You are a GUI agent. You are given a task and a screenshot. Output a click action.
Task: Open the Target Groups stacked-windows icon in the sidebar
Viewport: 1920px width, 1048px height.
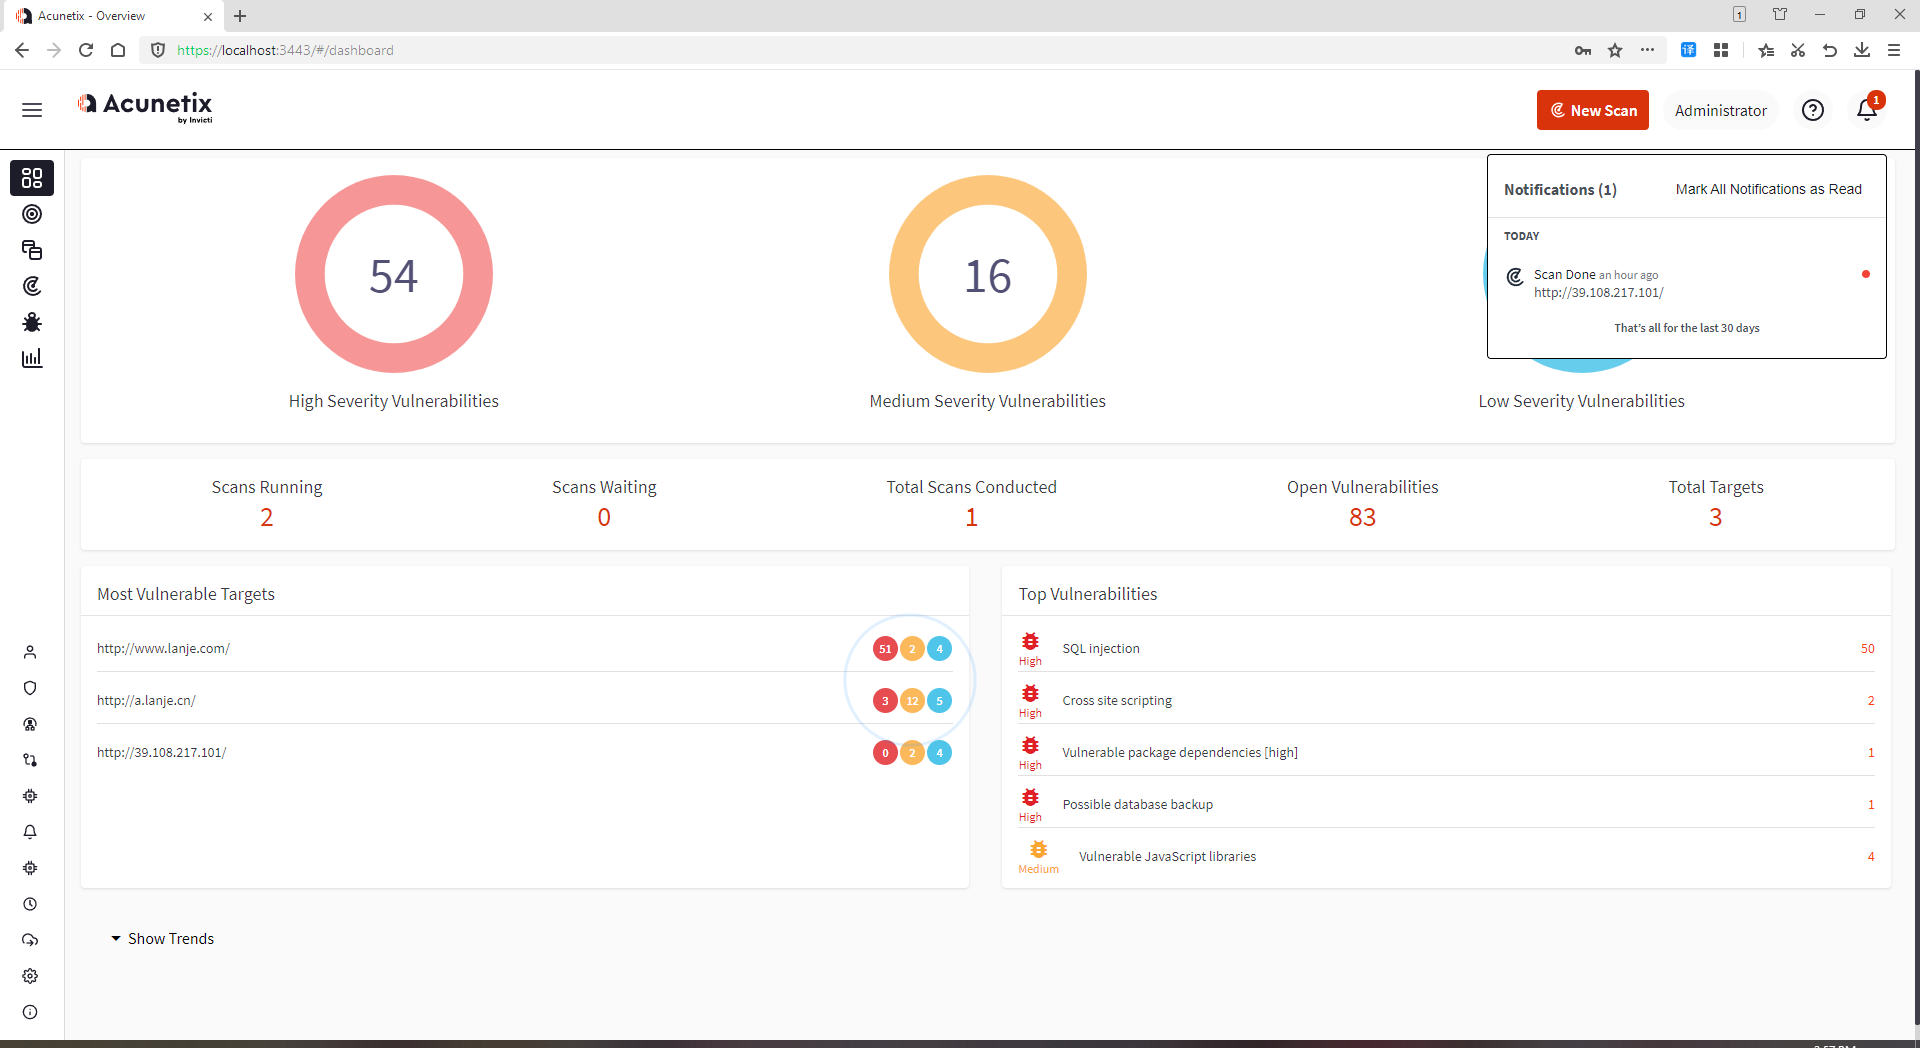[x=32, y=250]
